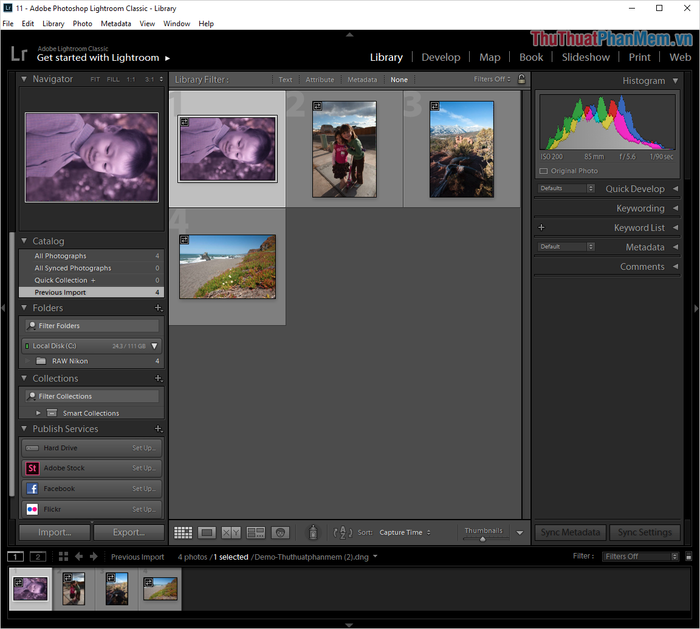Click Set Up for Hard Drive
Image resolution: width=700 pixels, height=629 pixels.
144,448
